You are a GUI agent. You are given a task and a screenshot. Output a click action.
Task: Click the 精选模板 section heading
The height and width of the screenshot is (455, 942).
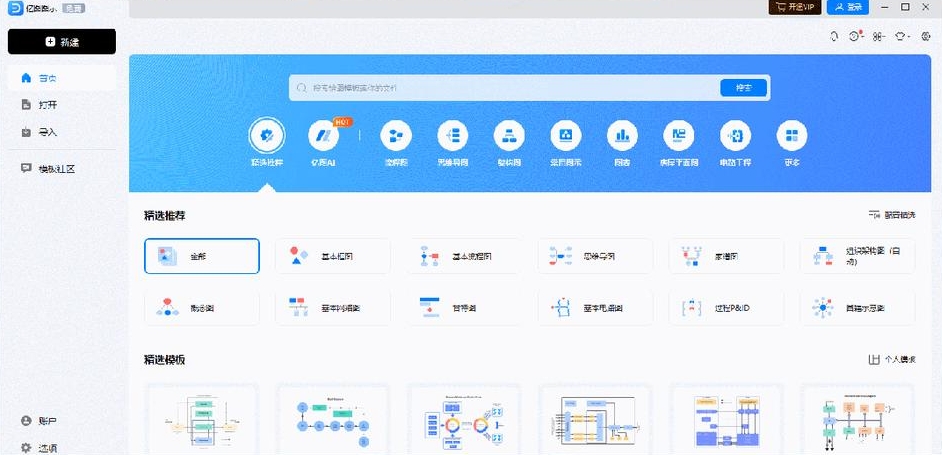tap(165, 360)
